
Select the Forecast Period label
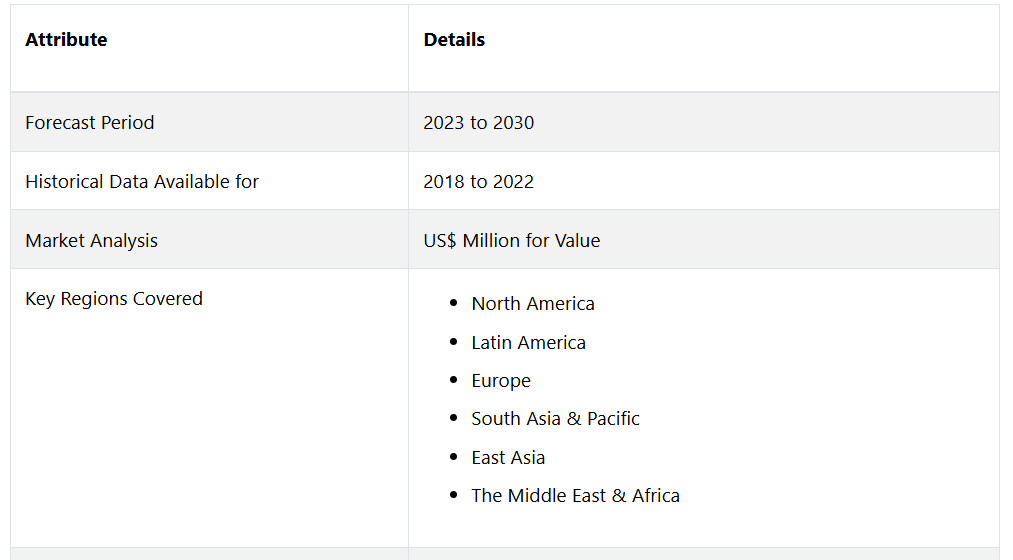tap(90, 122)
